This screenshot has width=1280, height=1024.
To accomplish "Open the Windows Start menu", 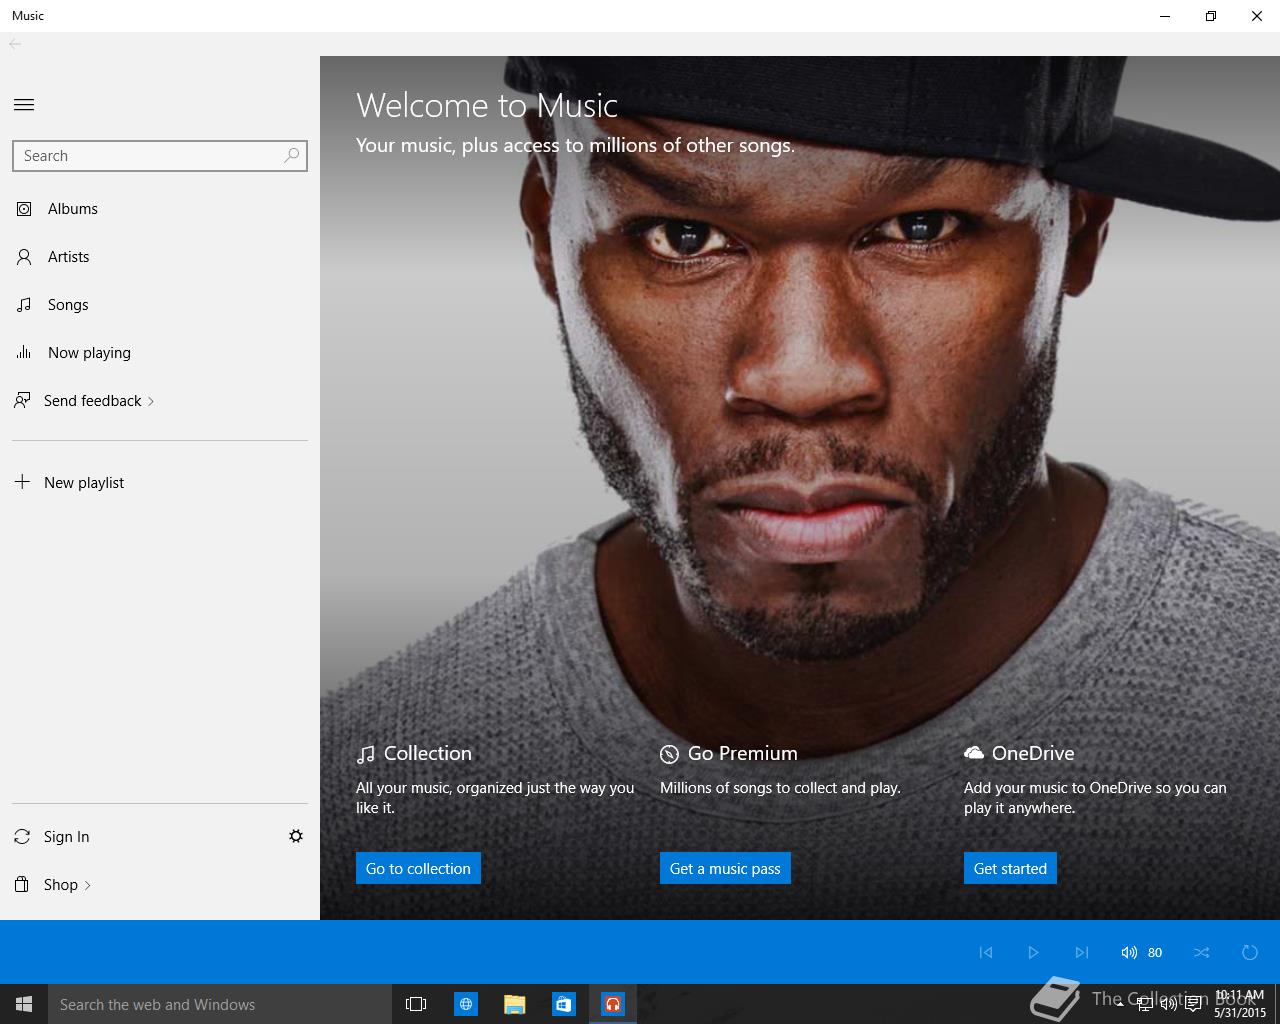I will (x=24, y=1004).
